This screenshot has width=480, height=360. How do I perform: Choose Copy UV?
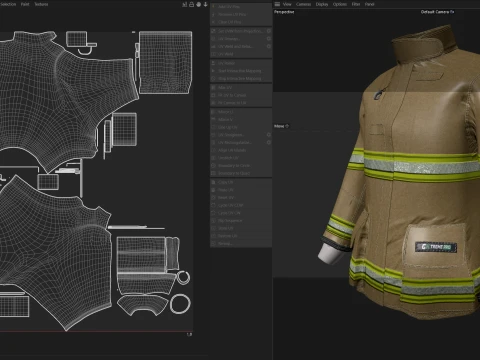click(x=241, y=182)
